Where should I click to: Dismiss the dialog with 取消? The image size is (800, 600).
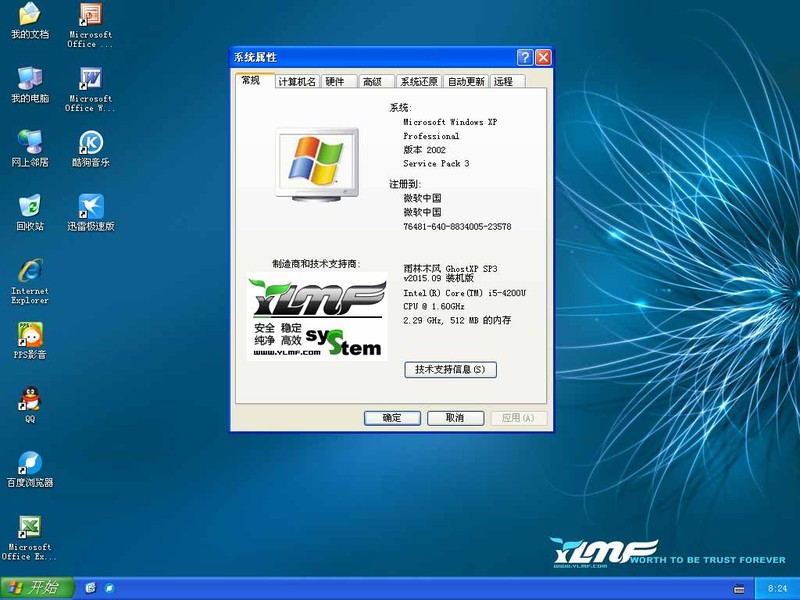(x=455, y=418)
